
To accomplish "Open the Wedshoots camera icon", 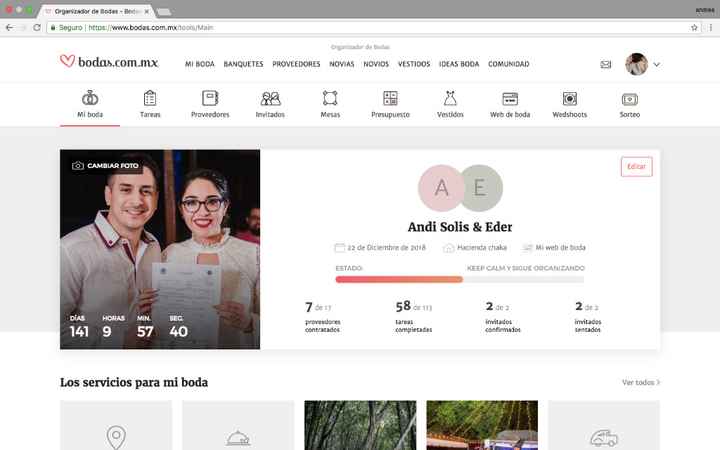I will coord(569,99).
